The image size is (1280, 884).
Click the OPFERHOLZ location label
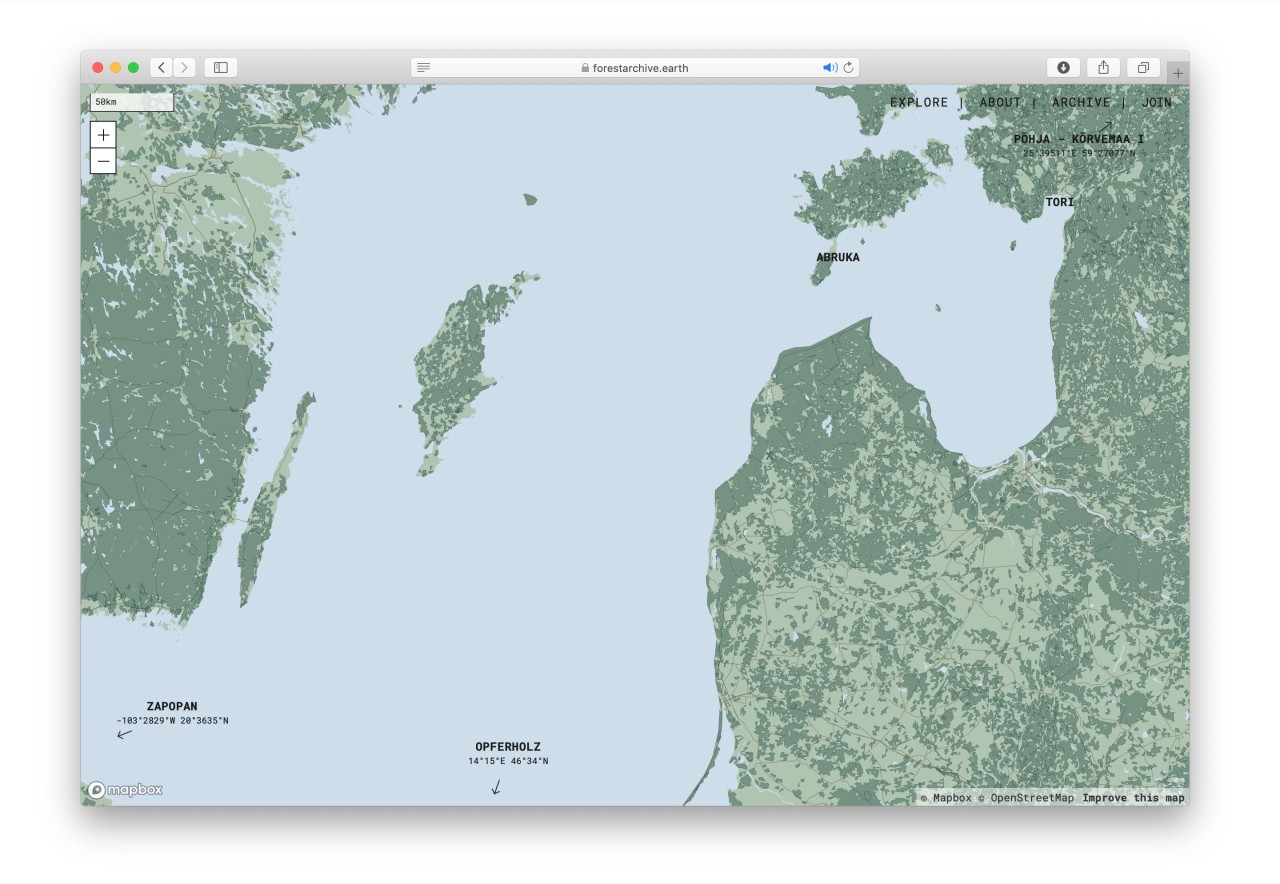tap(508, 747)
